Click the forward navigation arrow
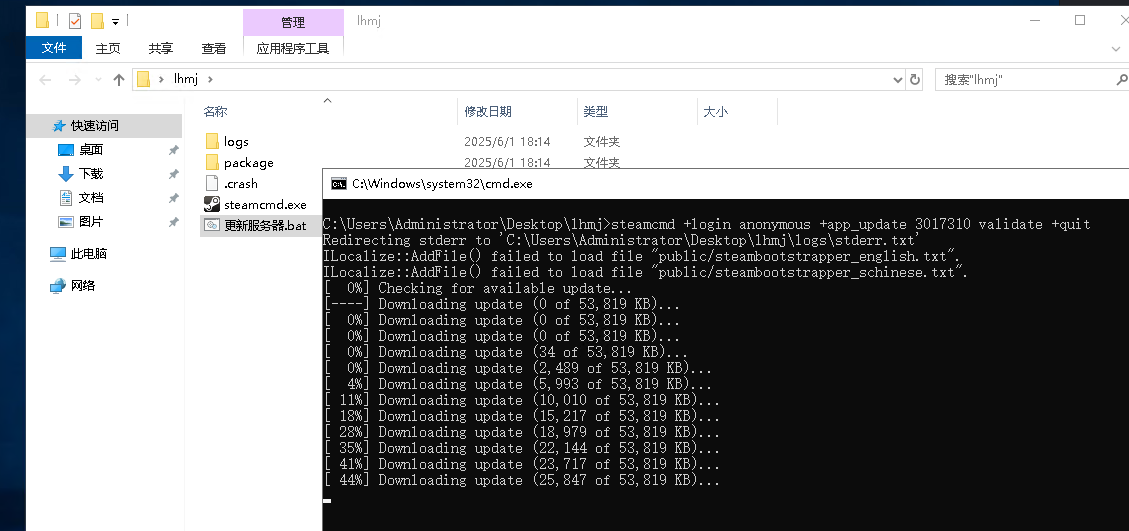 tap(74, 79)
